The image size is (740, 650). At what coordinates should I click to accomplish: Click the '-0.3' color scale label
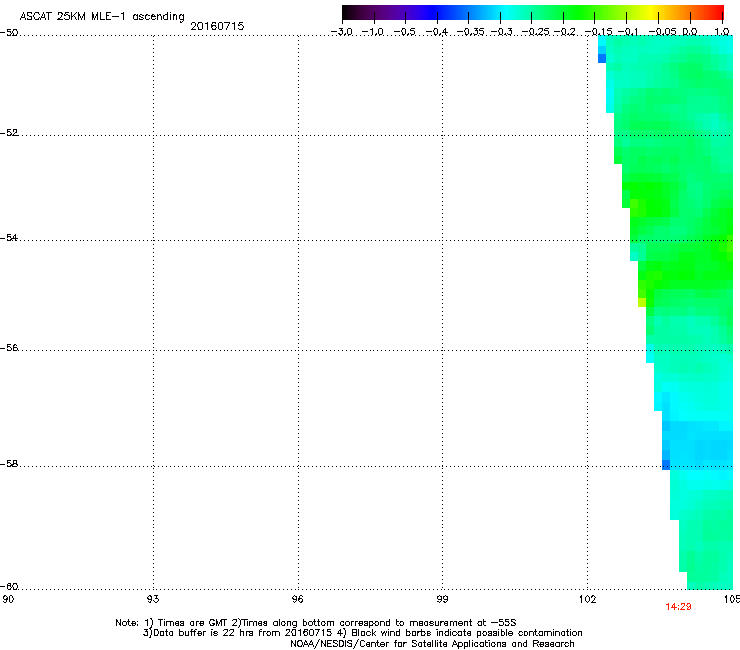pos(501,32)
